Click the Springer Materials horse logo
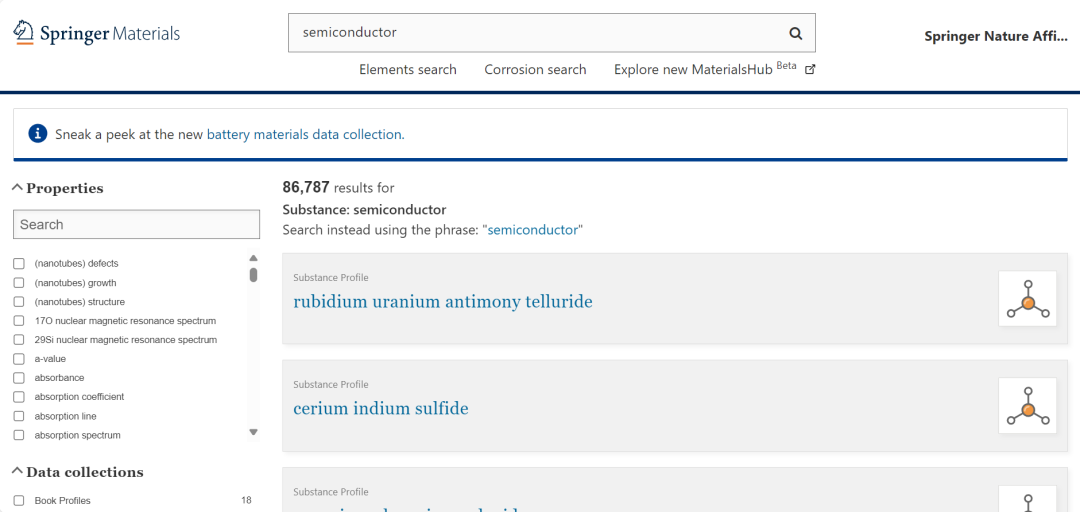1080x512 pixels. [x=23, y=32]
